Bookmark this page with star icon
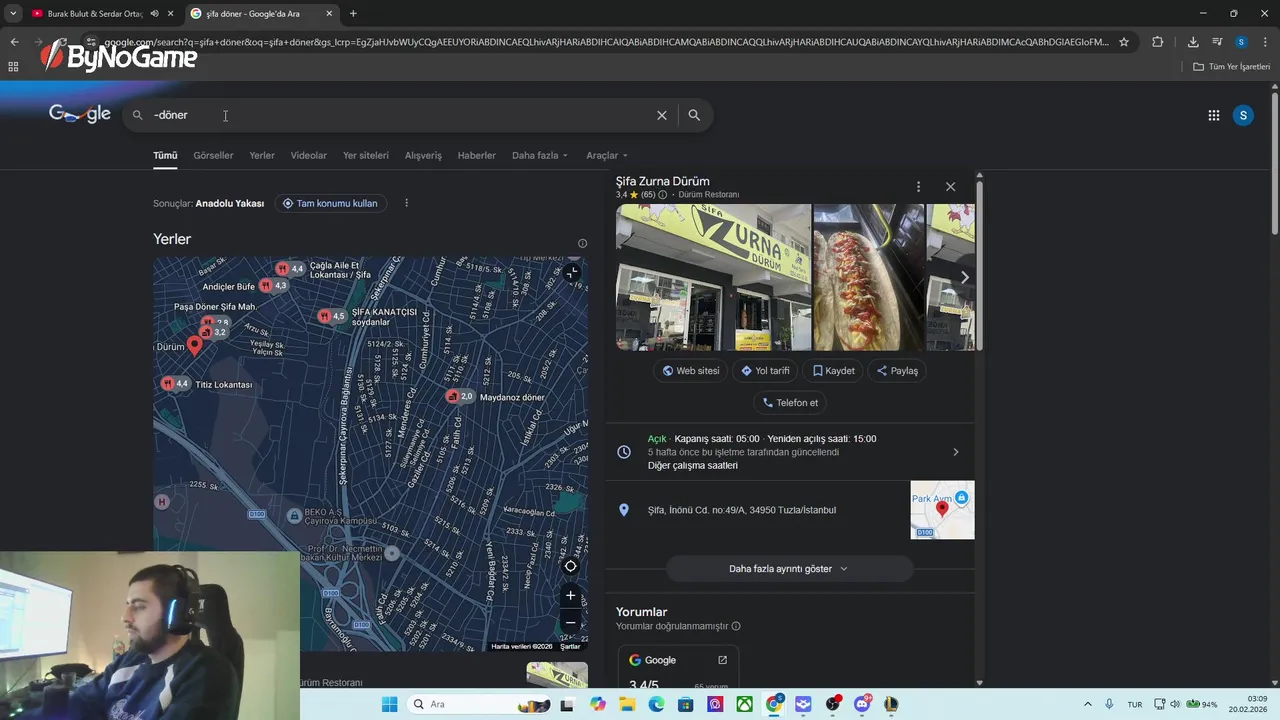This screenshot has height=720, width=1280. tap(1124, 42)
